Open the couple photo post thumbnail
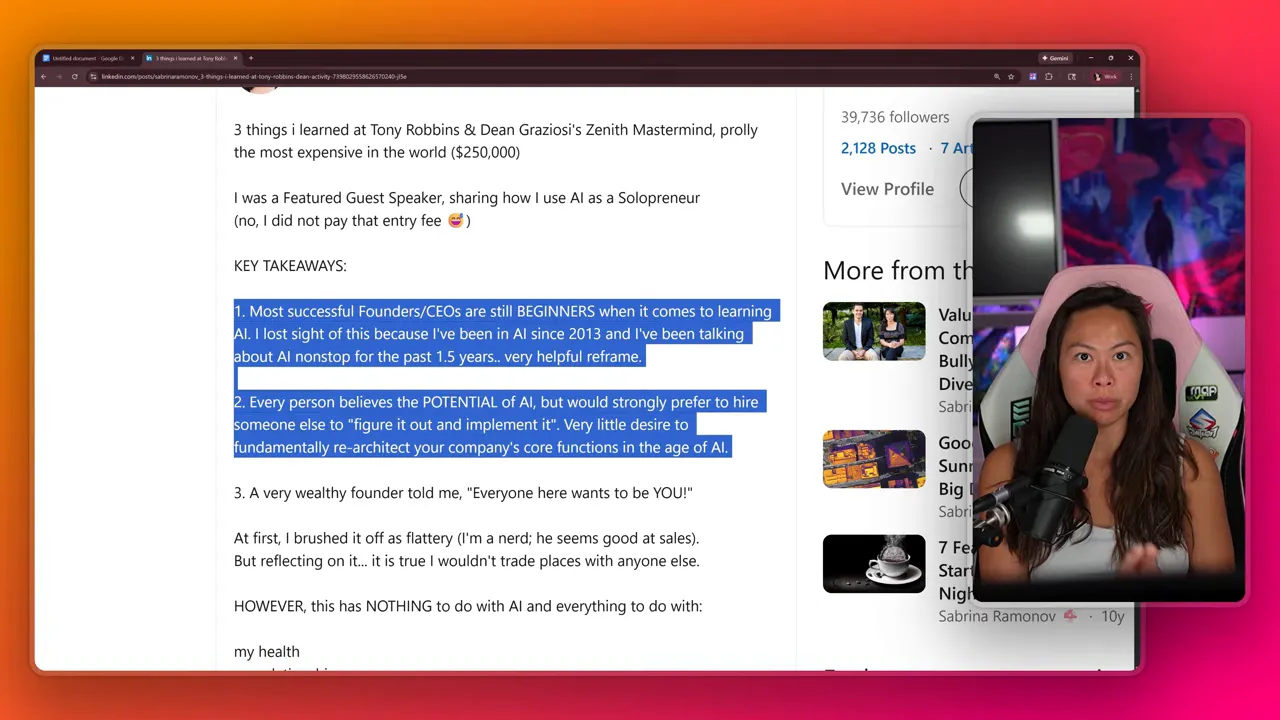Screen dimensions: 1280x720 [874, 331]
